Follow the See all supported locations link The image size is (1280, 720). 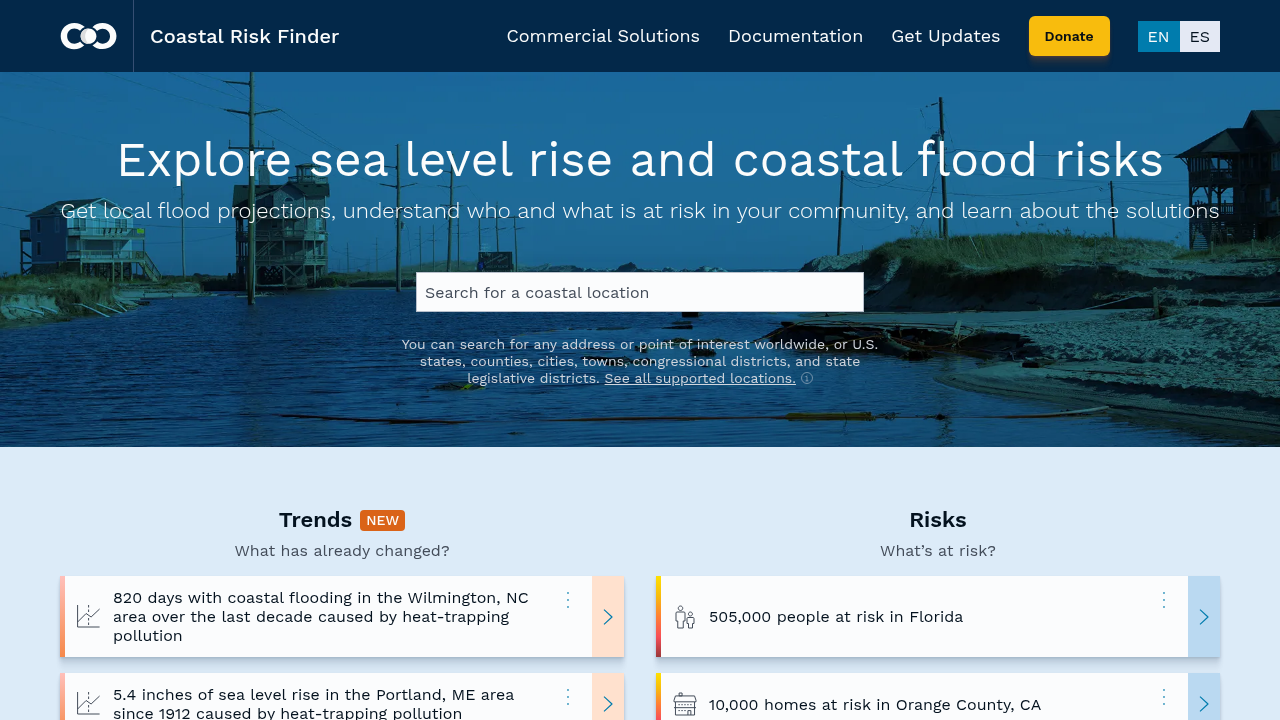pos(700,378)
